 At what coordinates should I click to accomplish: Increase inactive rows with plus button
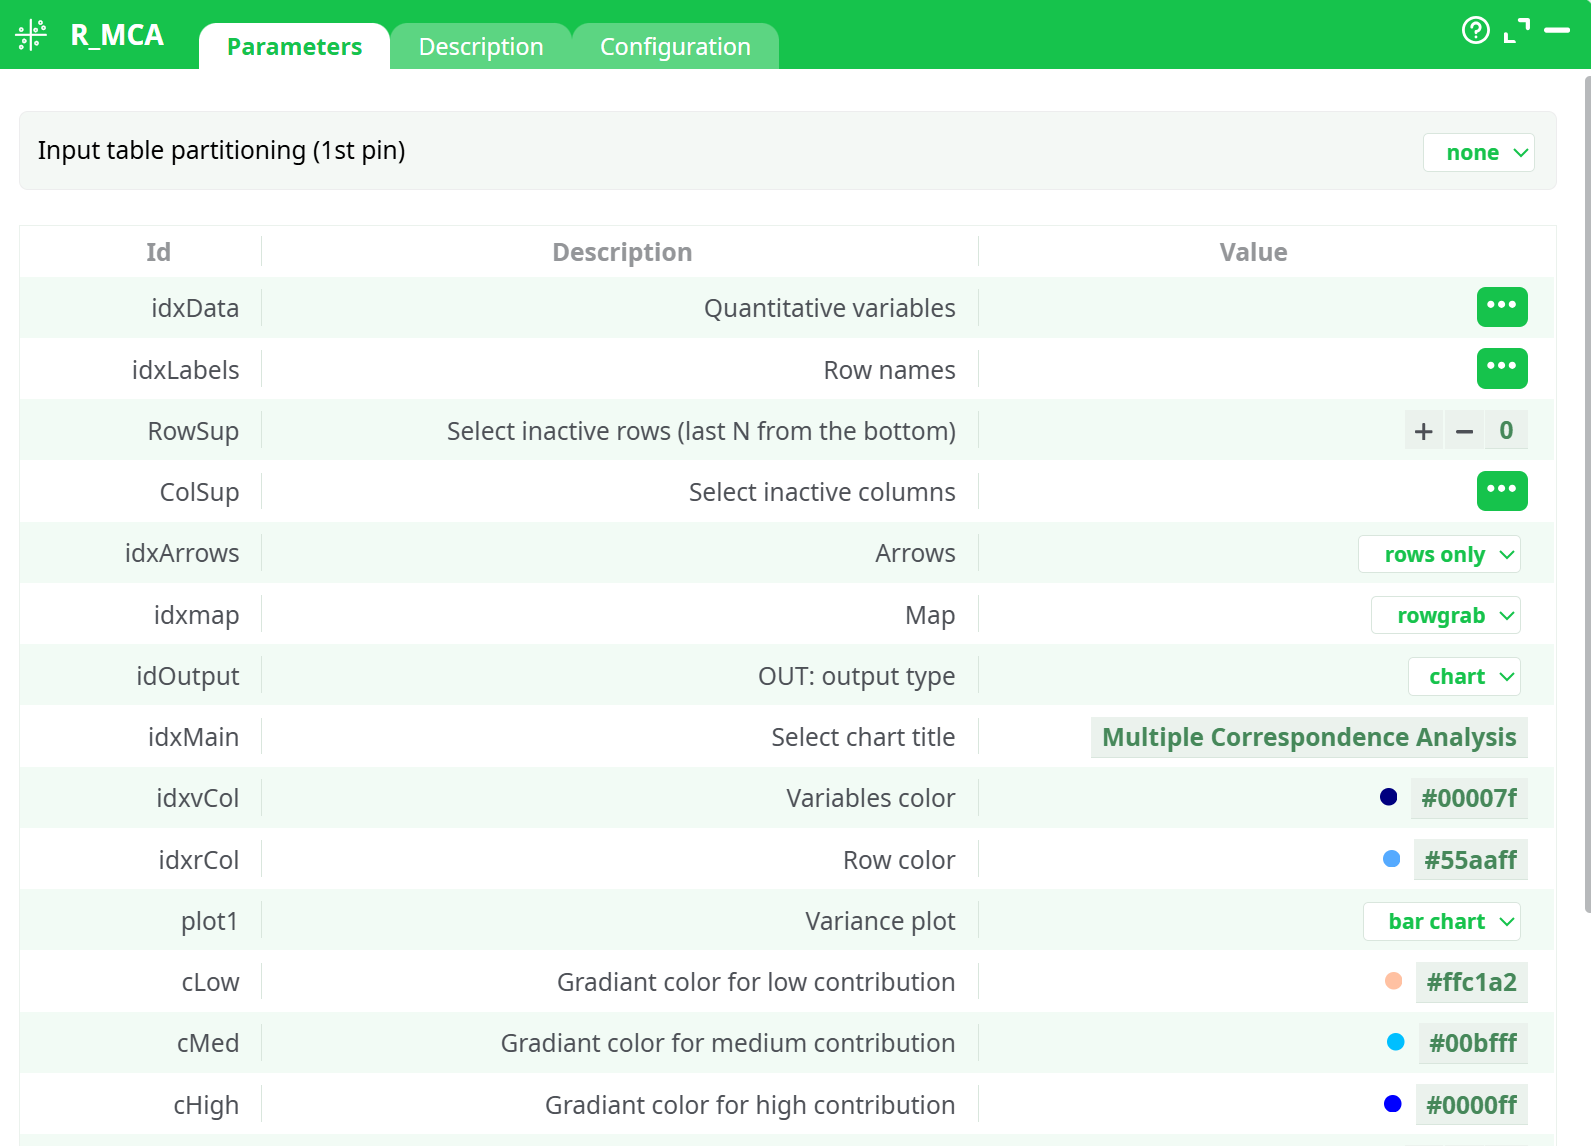1423,431
